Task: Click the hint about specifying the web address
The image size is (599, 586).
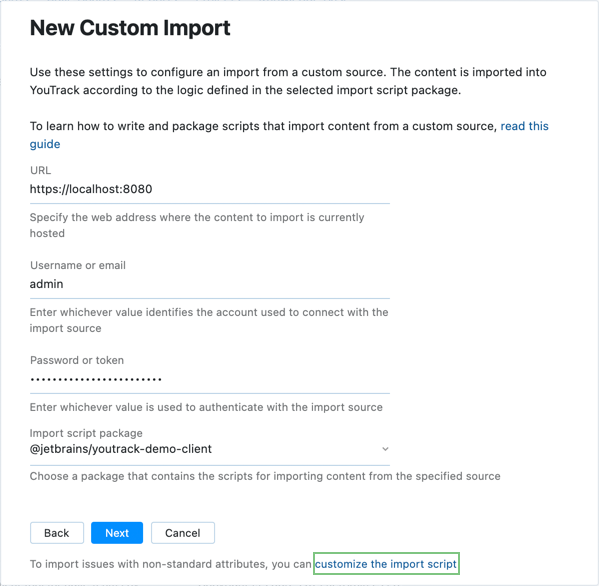Action: [x=197, y=225]
